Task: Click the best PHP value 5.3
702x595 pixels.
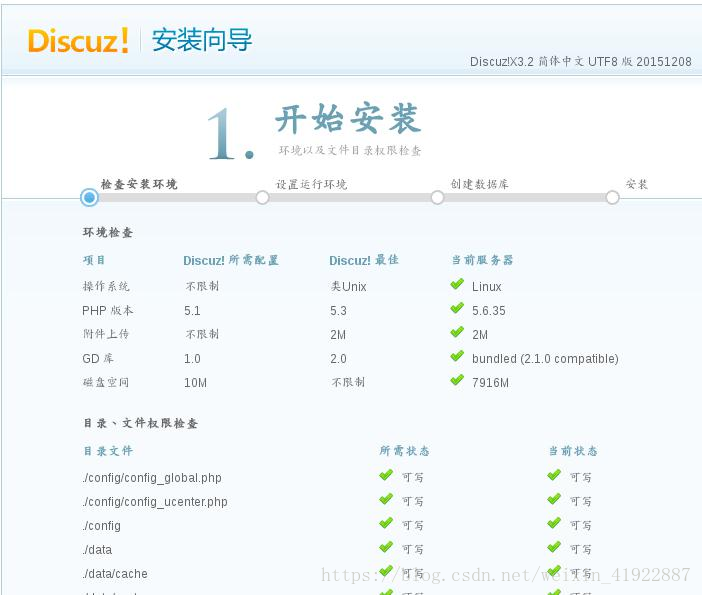Action: tap(338, 311)
